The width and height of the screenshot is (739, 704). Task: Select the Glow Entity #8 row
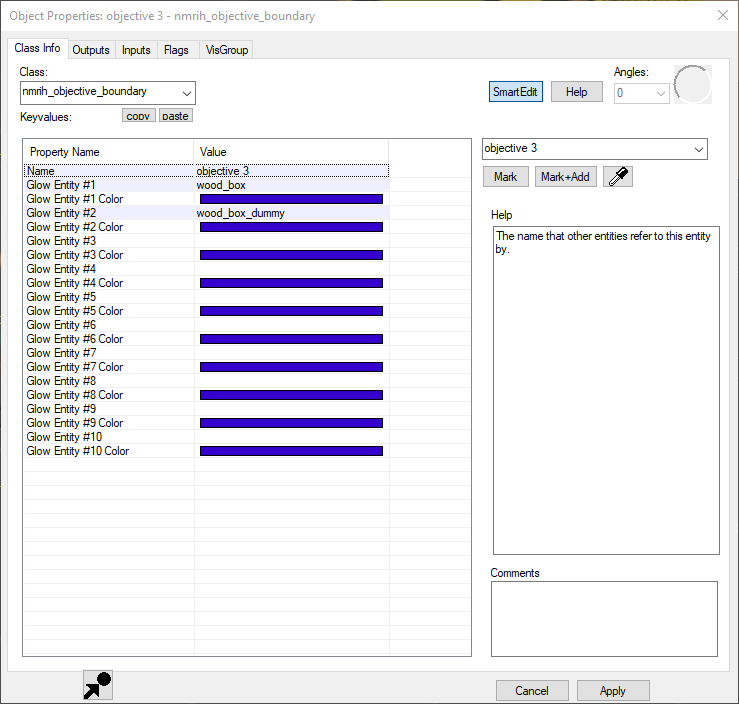(x=206, y=381)
